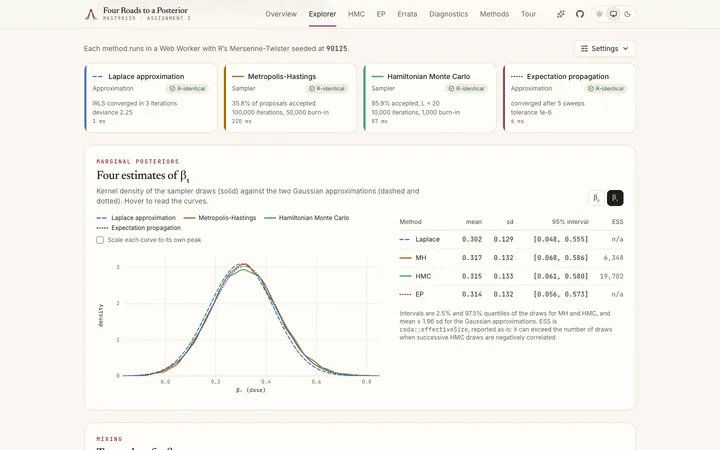720x450 pixels.
Task: Toggle the Expectation propagation chart legend entry
Action: coord(138,228)
